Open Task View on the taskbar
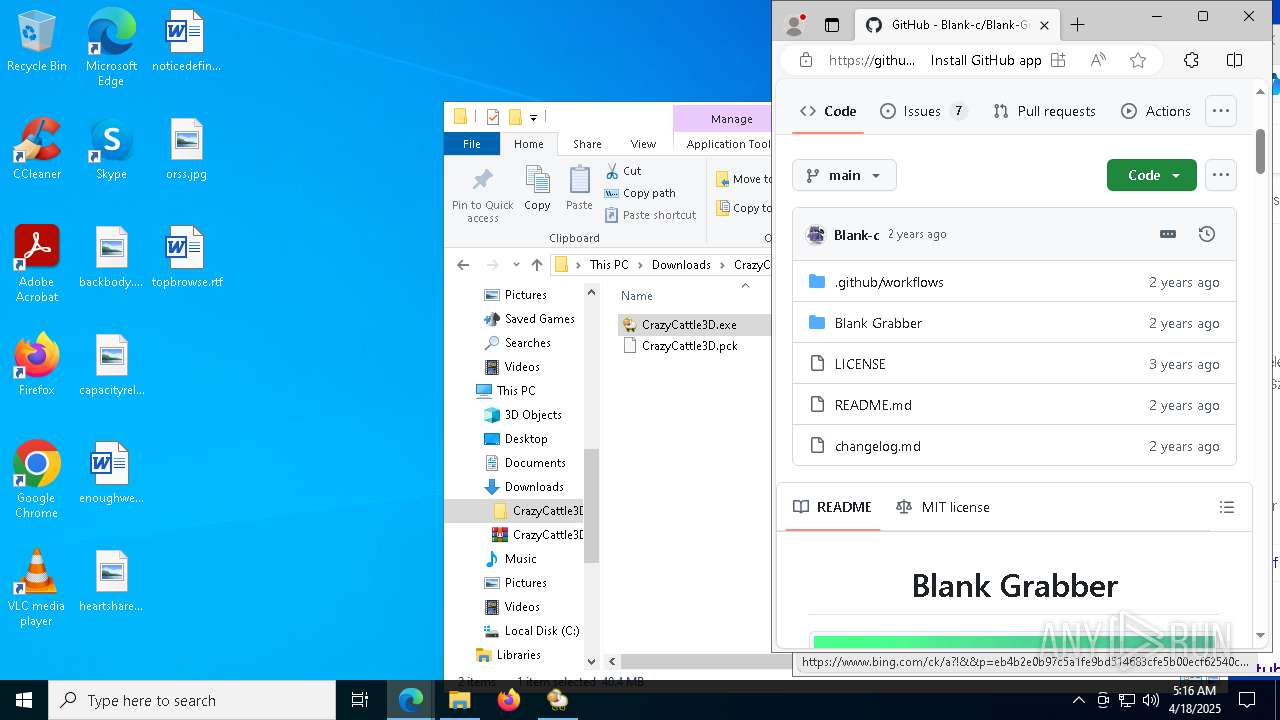This screenshot has height=720, width=1280. click(360, 700)
